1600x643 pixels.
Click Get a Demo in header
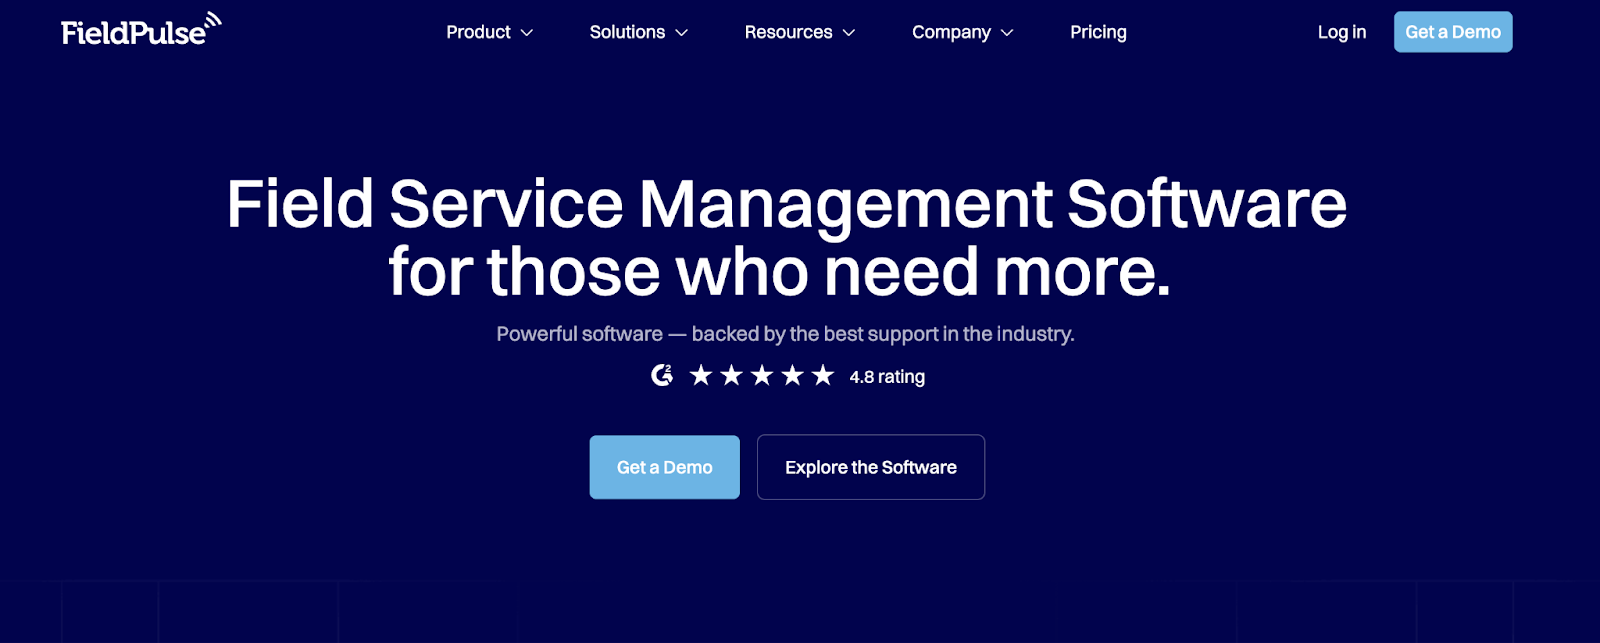(x=1453, y=32)
